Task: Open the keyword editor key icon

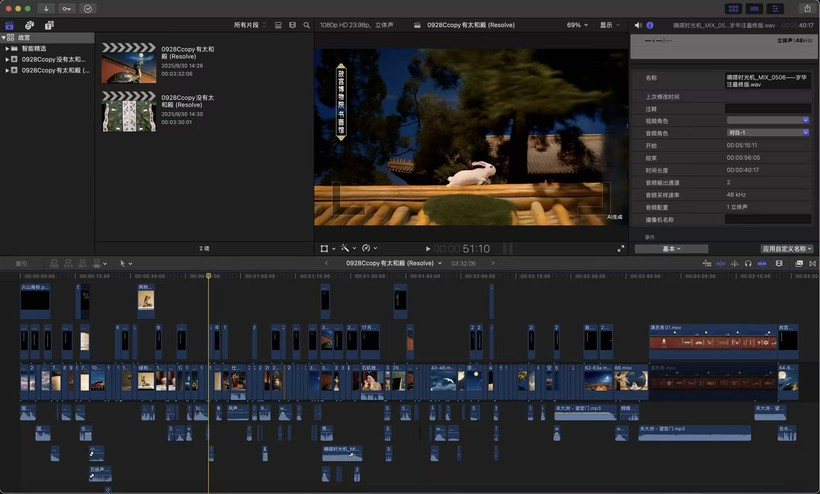Action: 67,8
